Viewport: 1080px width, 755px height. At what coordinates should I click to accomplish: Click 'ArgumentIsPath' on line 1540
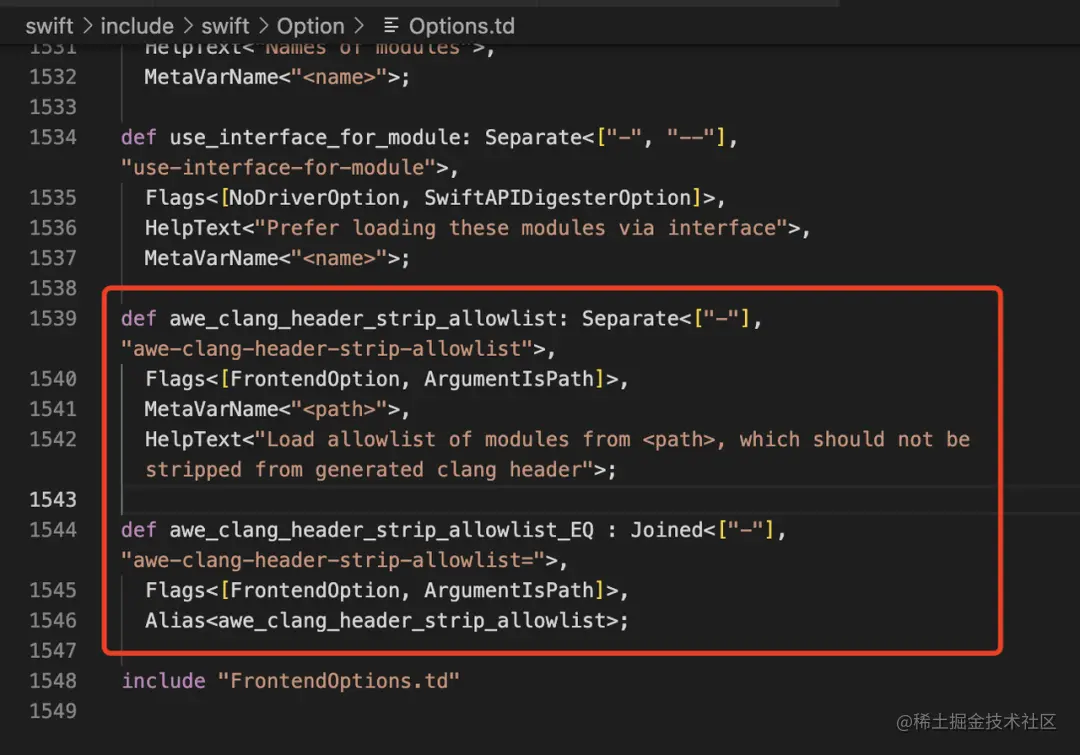[x=509, y=379]
